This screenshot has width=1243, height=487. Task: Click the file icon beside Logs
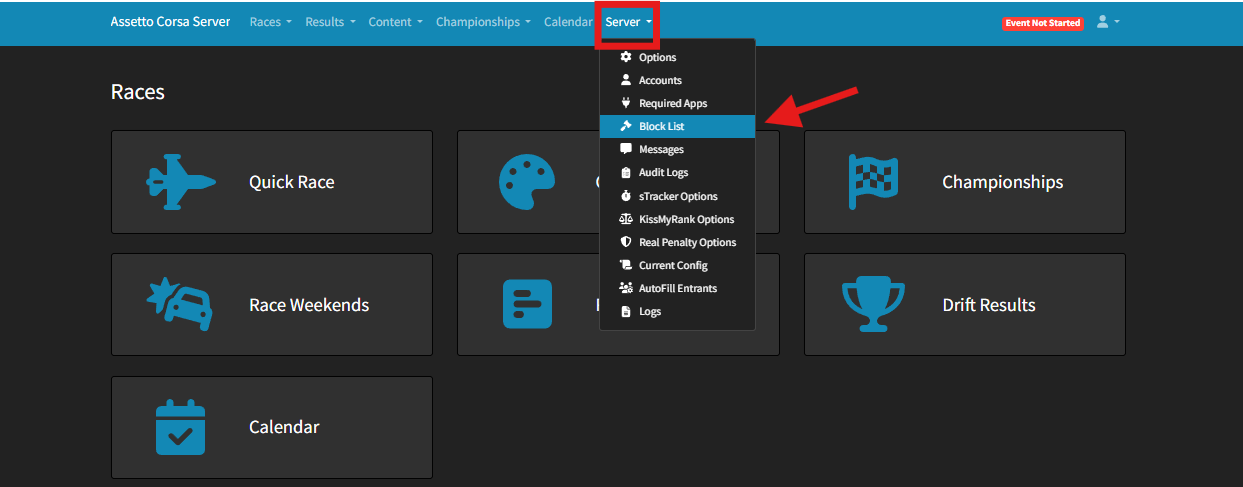coord(626,311)
